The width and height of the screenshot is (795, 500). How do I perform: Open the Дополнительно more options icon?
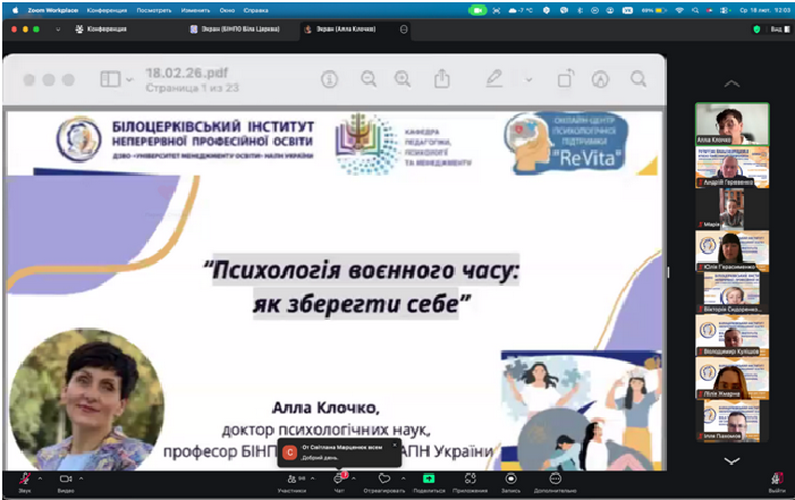point(555,478)
